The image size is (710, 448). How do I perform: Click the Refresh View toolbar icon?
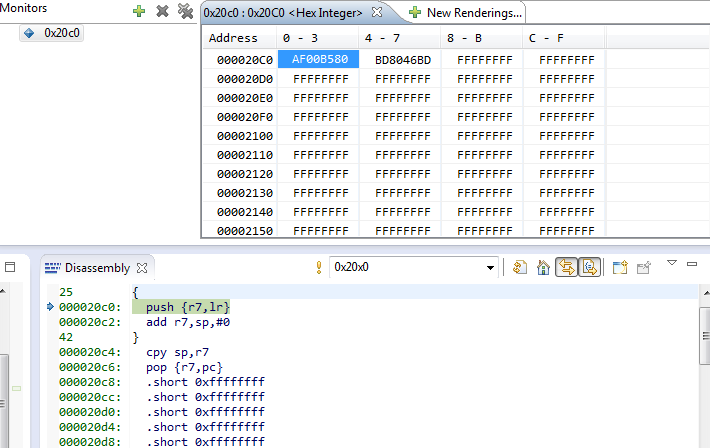click(520, 267)
